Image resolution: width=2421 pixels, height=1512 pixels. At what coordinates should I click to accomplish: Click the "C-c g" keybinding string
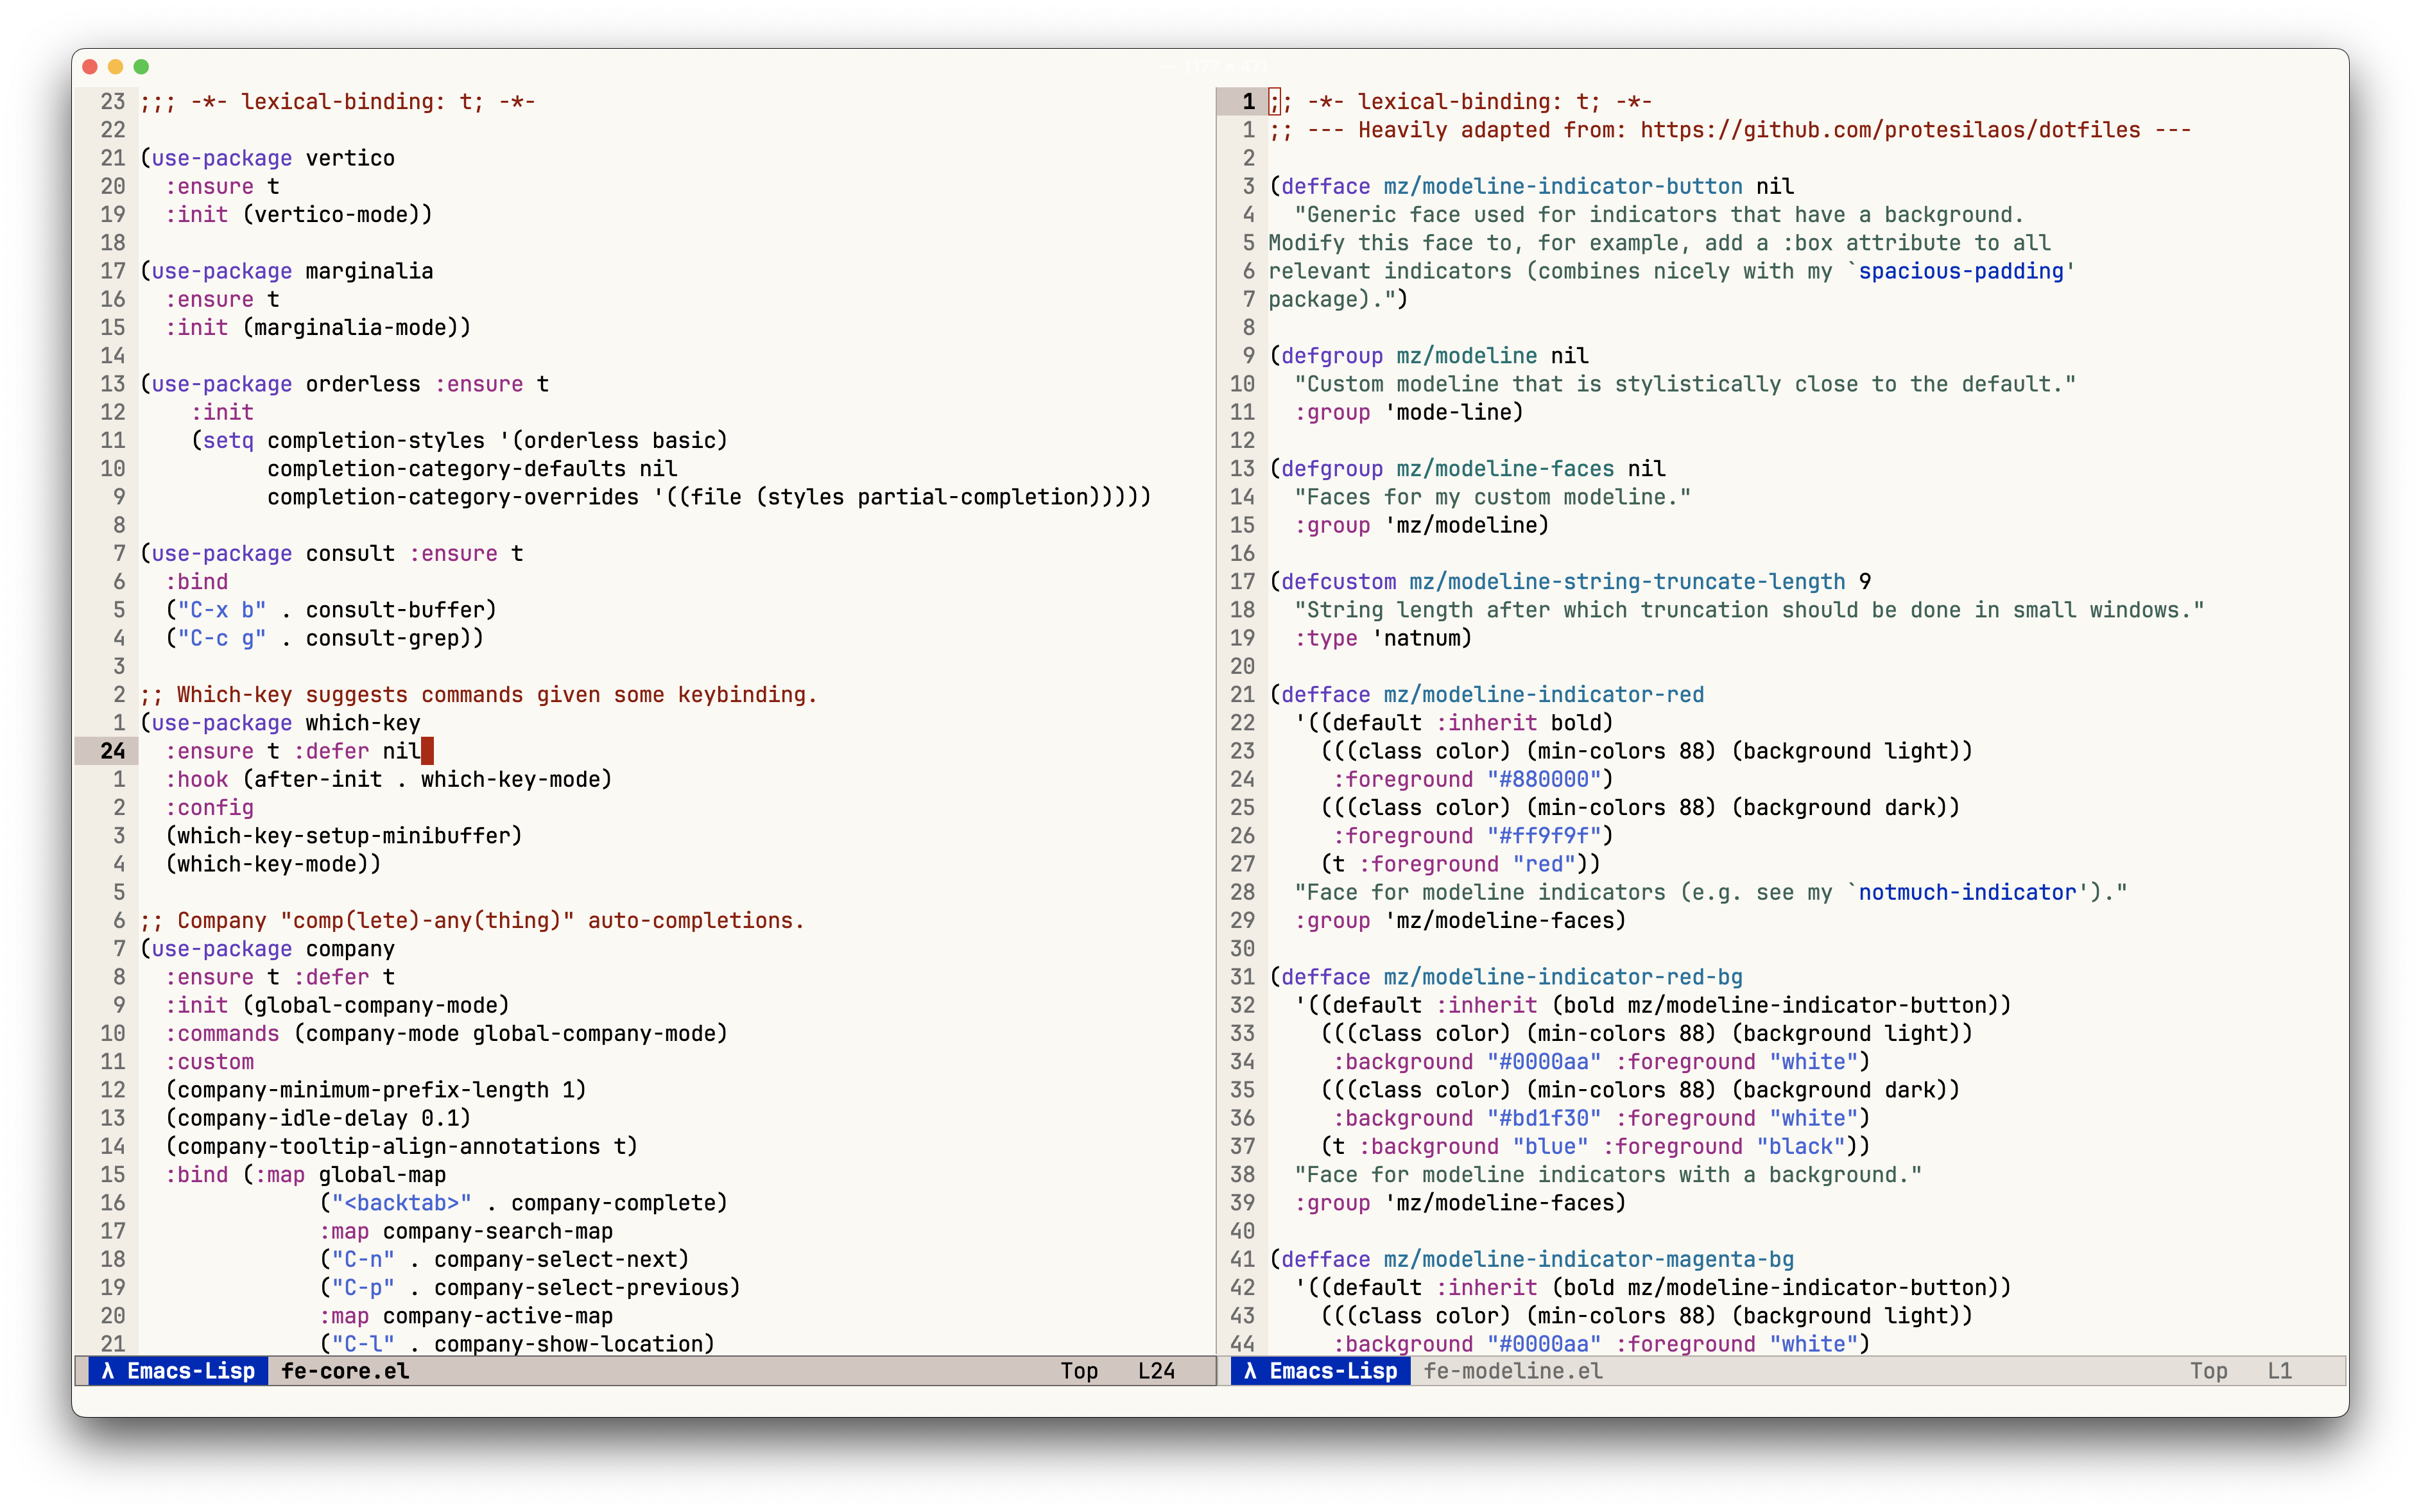(x=222, y=638)
